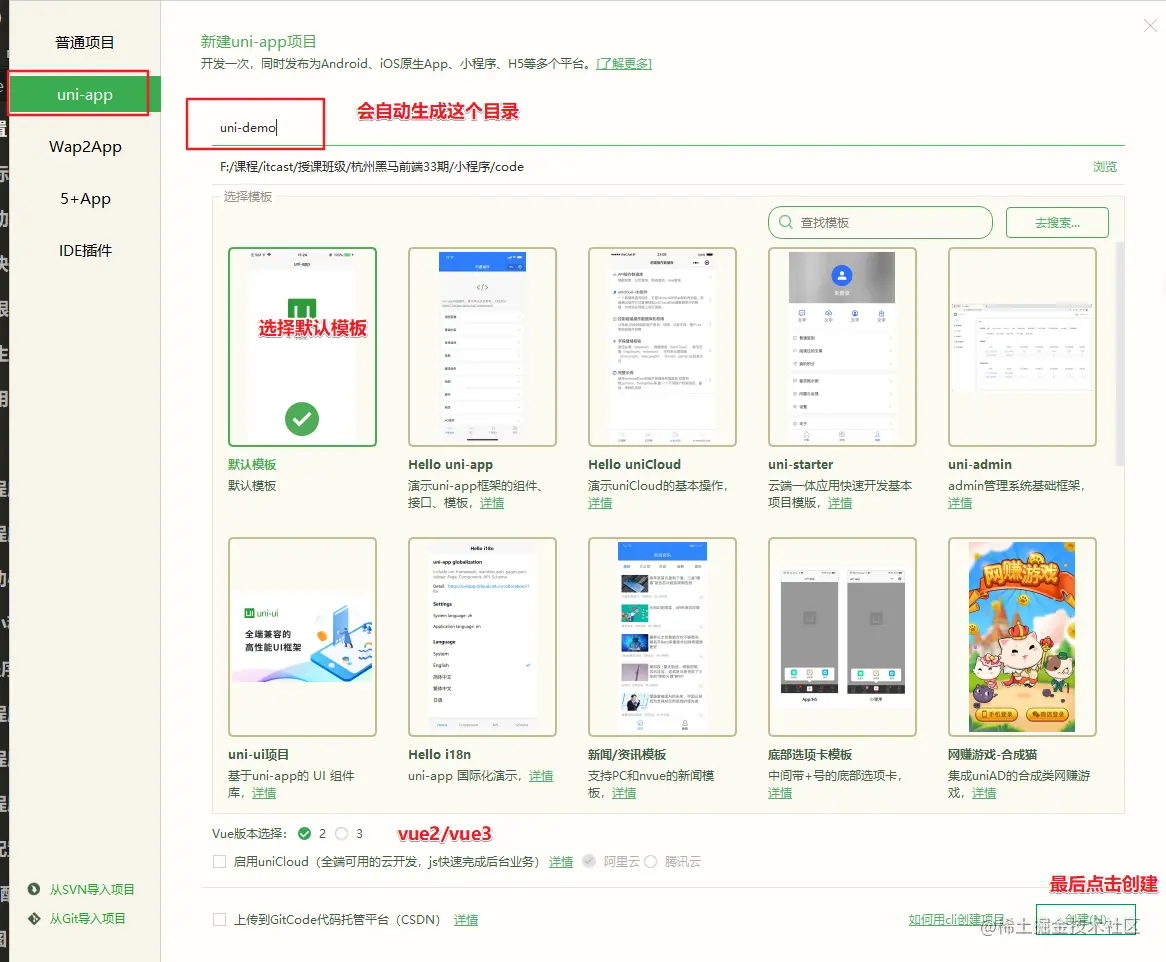Viewport: 1166px width, 962px height.
Task: Select the uni-ui项目 template thumbnail
Action: pos(302,636)
